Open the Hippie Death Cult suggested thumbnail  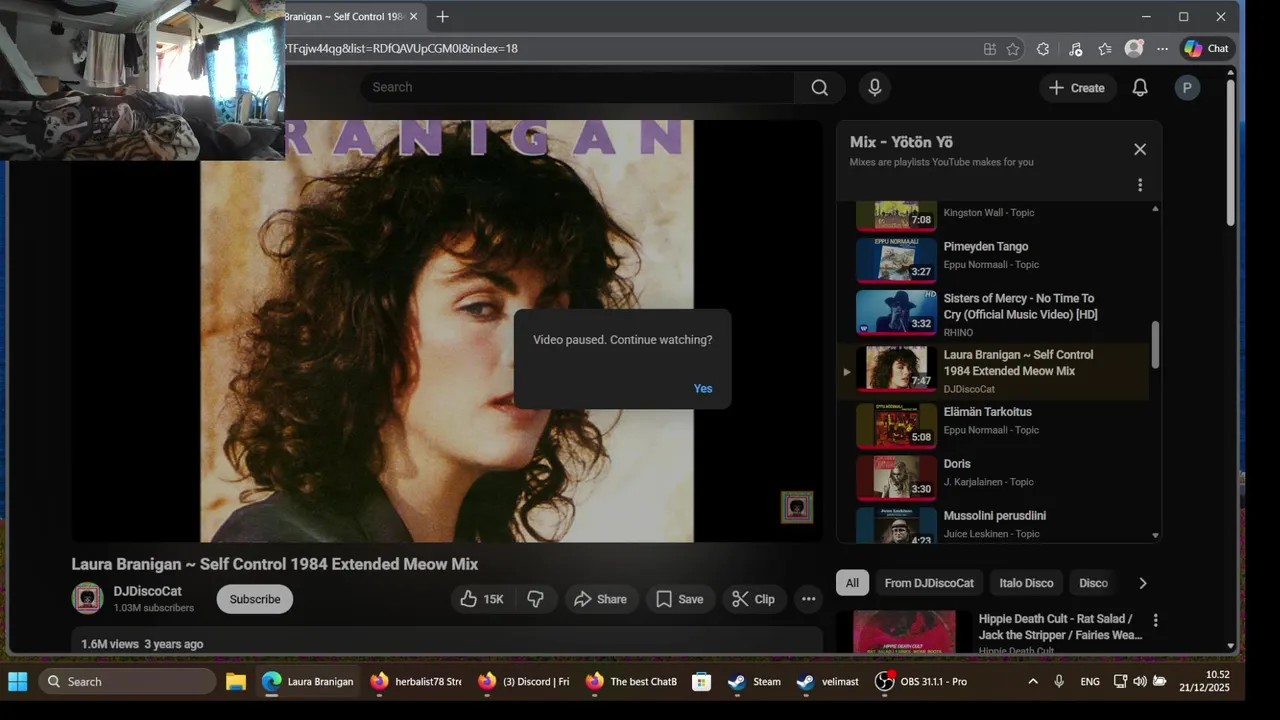click(904, 632)
